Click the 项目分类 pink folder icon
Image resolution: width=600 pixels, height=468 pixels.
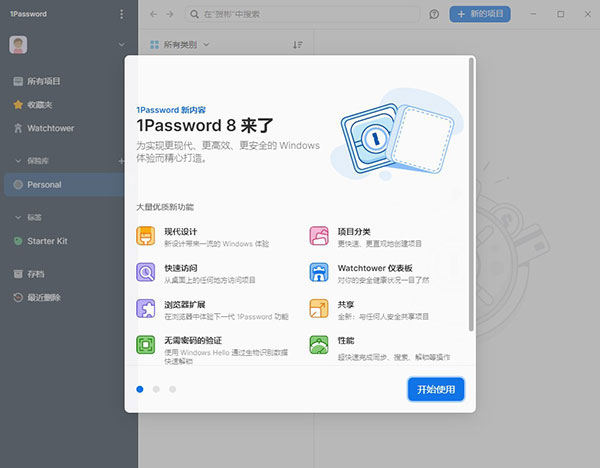point(319,236)
